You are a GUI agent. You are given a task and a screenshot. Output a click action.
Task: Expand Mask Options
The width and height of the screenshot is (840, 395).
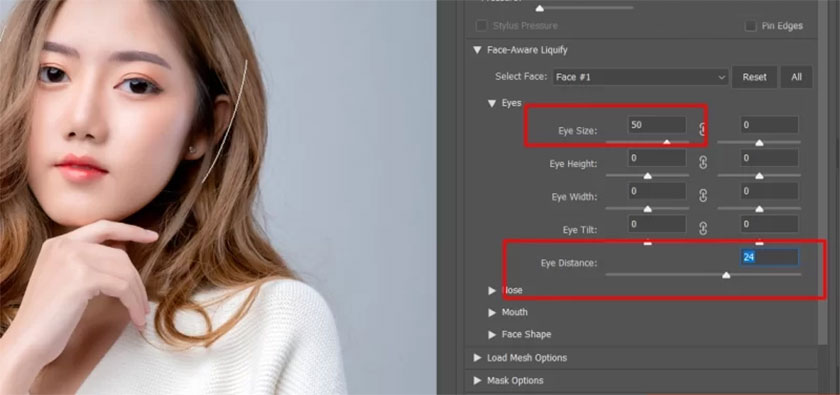pyautogui.click(x=477, y=380)
